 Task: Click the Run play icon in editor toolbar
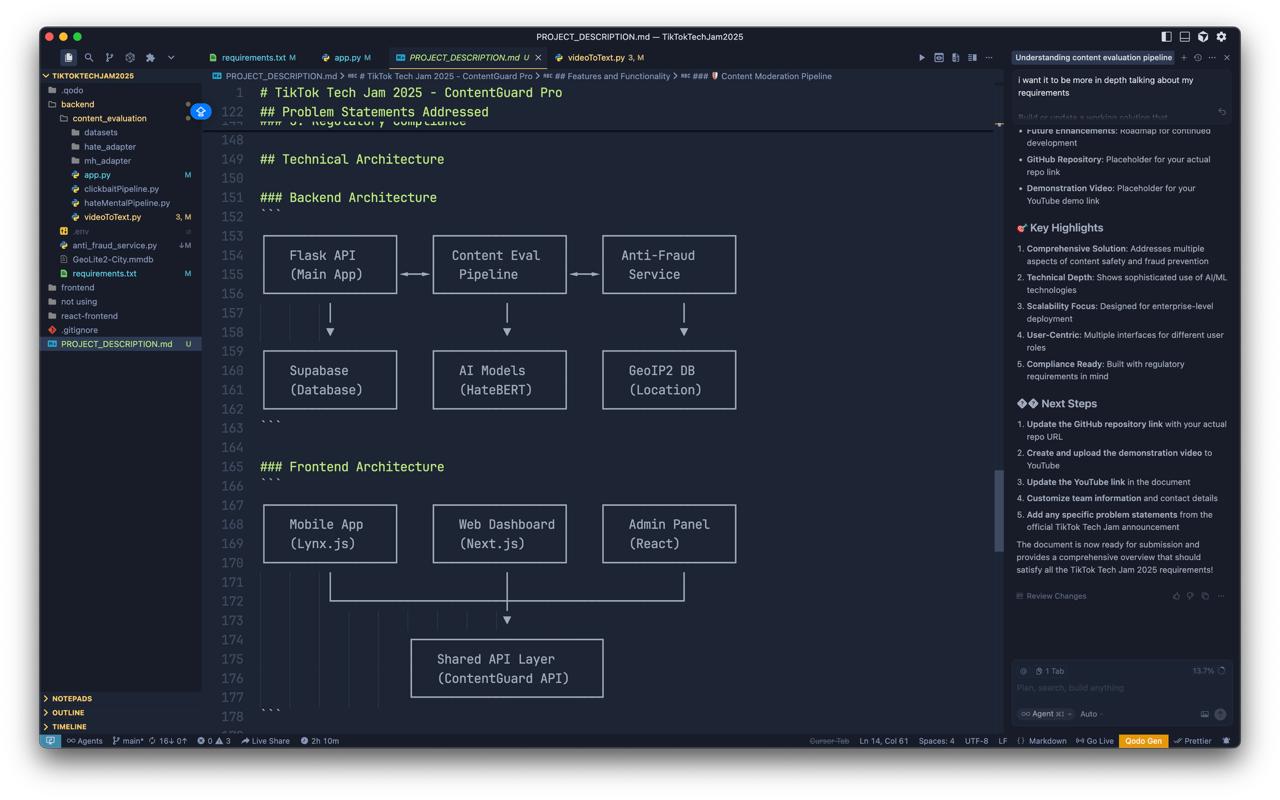(x=922, y=58)
